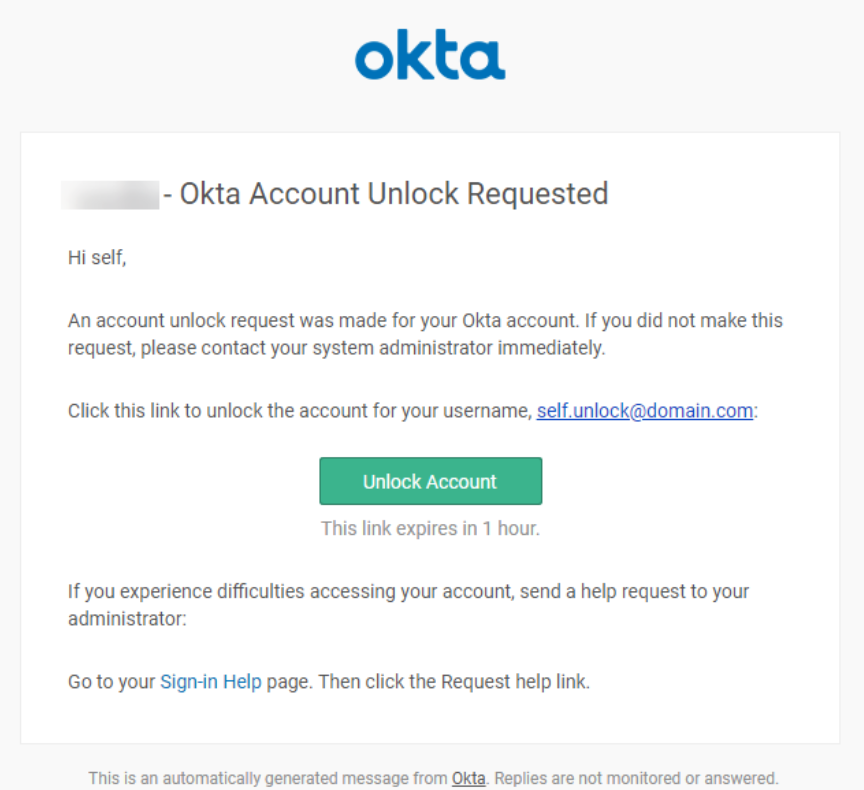Follow the underlined Okta link in footer

tap(468, 778)
